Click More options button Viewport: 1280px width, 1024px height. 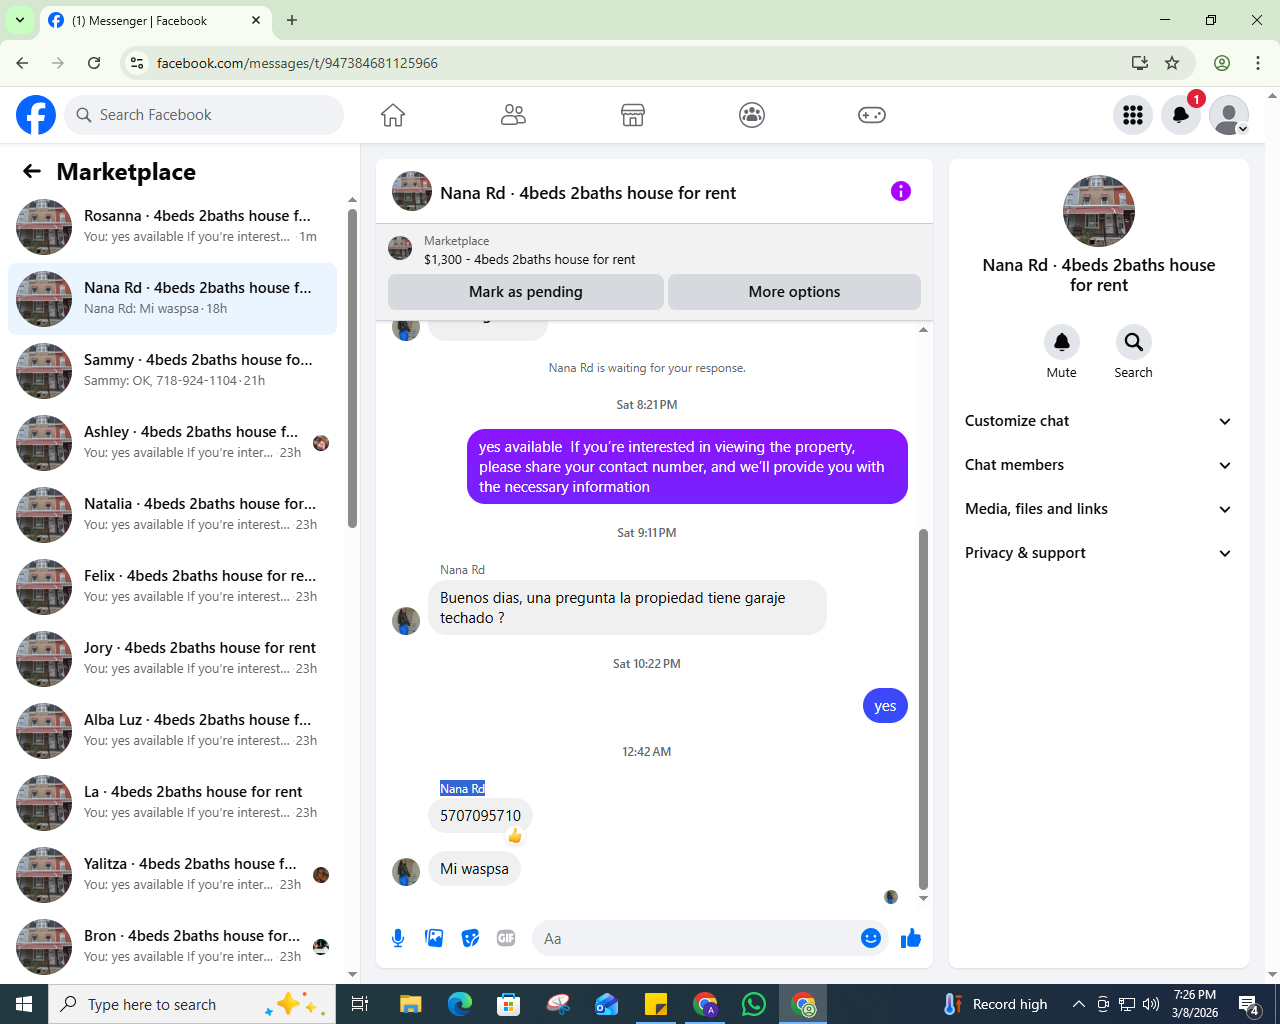point(794,292)
